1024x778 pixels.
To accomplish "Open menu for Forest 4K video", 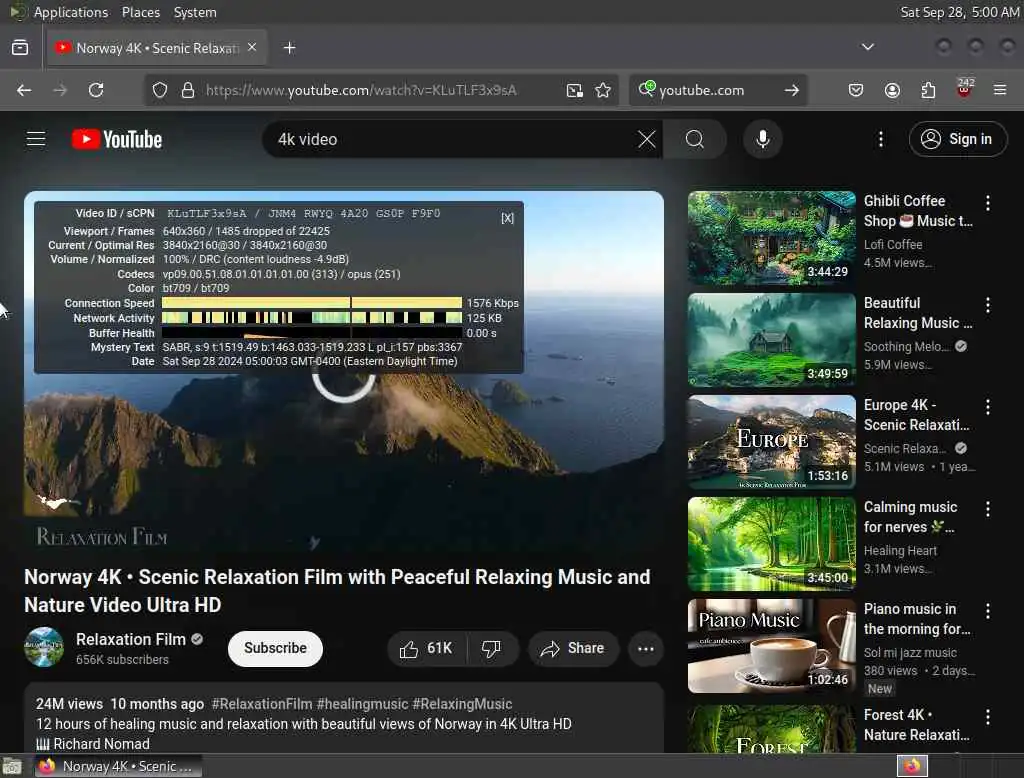I will pyautogui.click(x=987, y=717).
